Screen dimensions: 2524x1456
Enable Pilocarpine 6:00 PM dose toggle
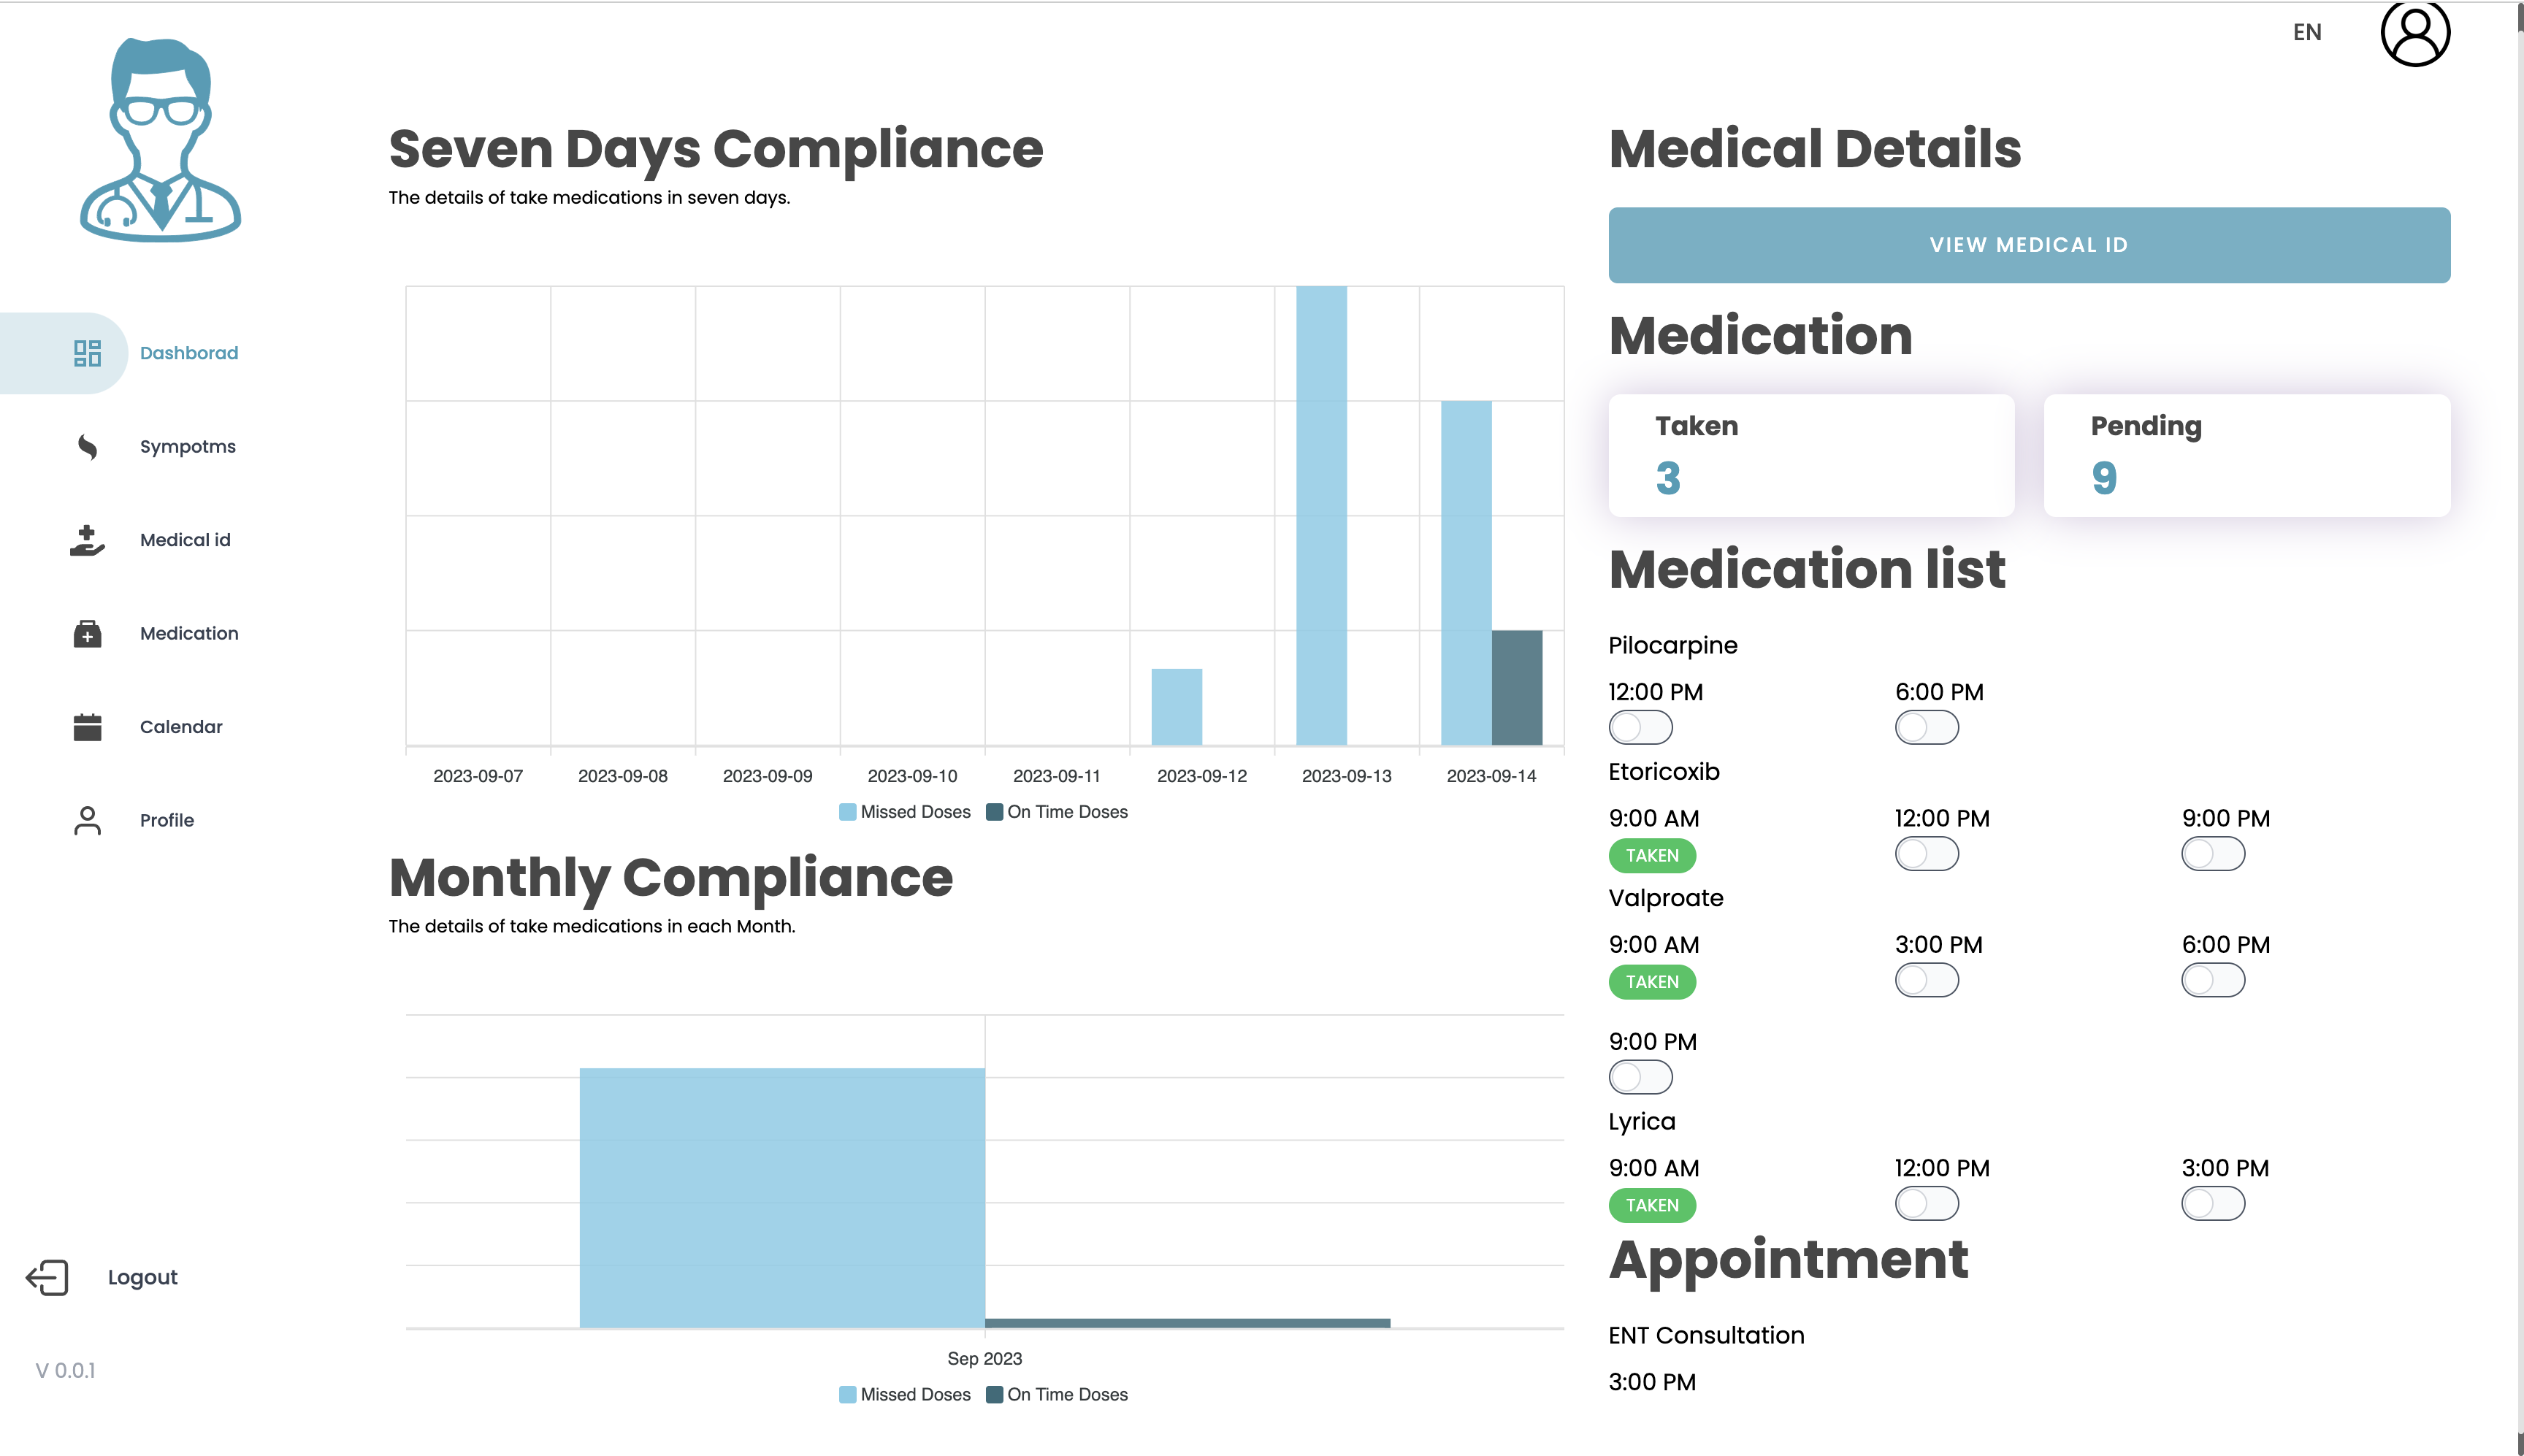point(1925,728)
